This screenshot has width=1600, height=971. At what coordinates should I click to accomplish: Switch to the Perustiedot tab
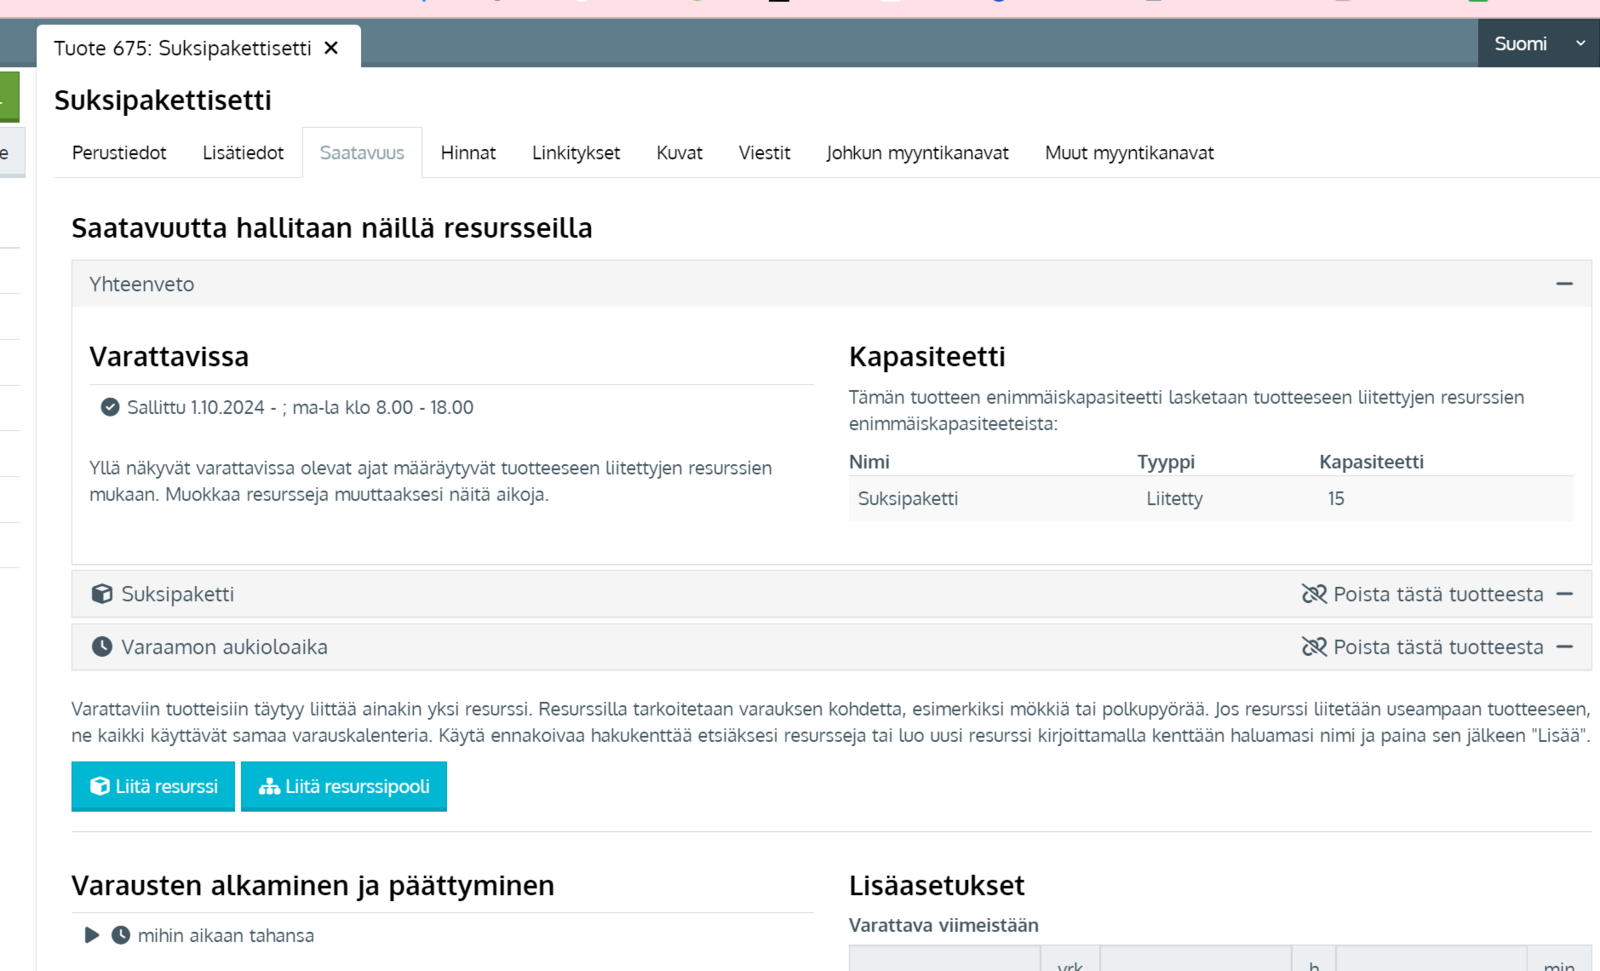pyautogui.click(x=119, y=153)
